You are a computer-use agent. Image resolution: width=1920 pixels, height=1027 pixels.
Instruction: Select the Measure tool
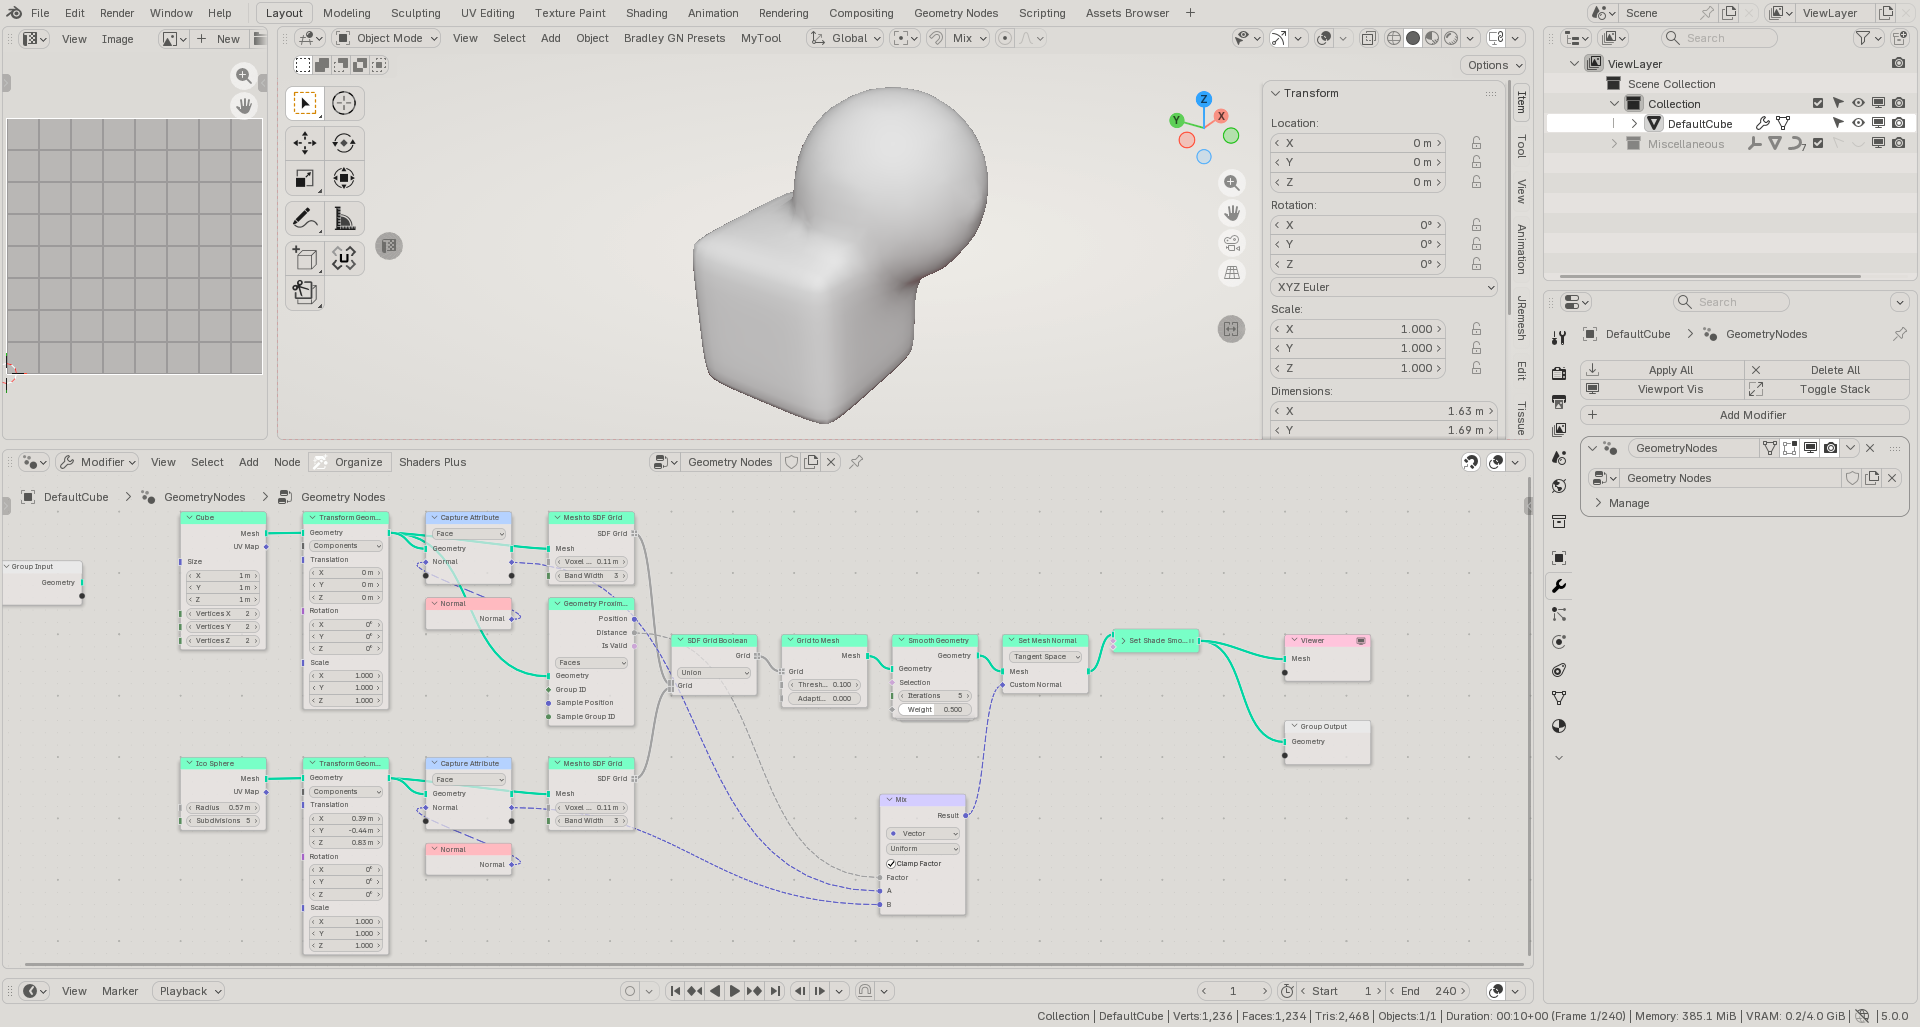(x=344, y=218)
